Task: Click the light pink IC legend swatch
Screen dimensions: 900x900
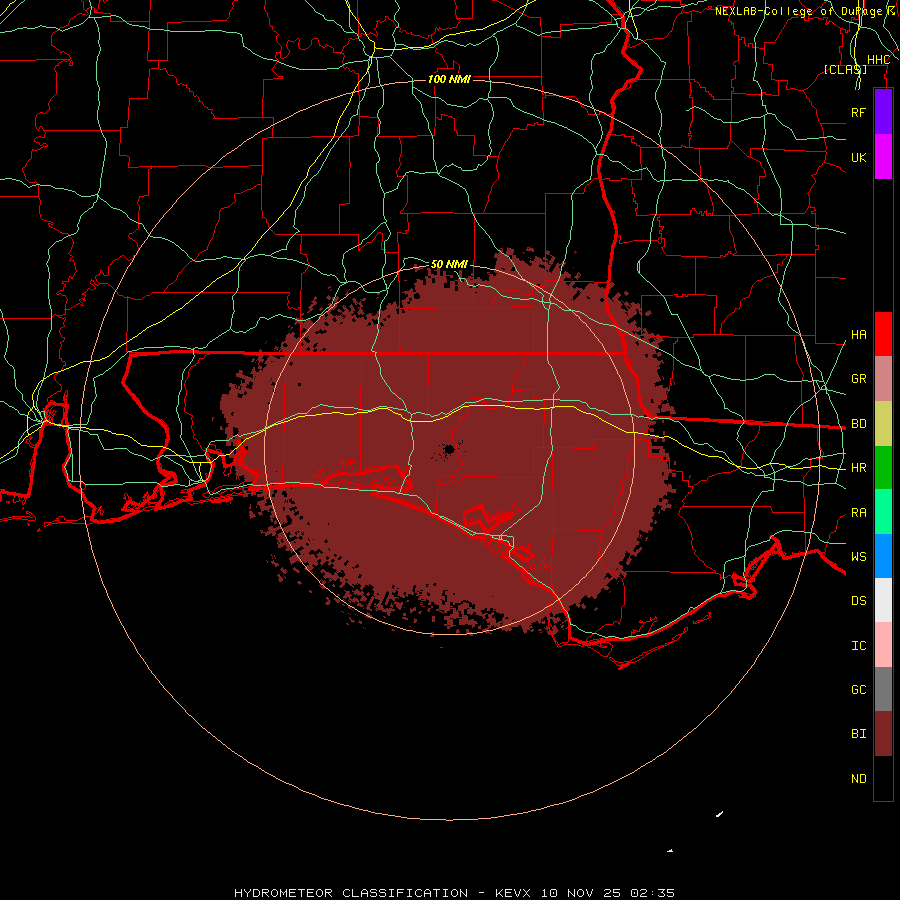Action: (x=883, y=645)
